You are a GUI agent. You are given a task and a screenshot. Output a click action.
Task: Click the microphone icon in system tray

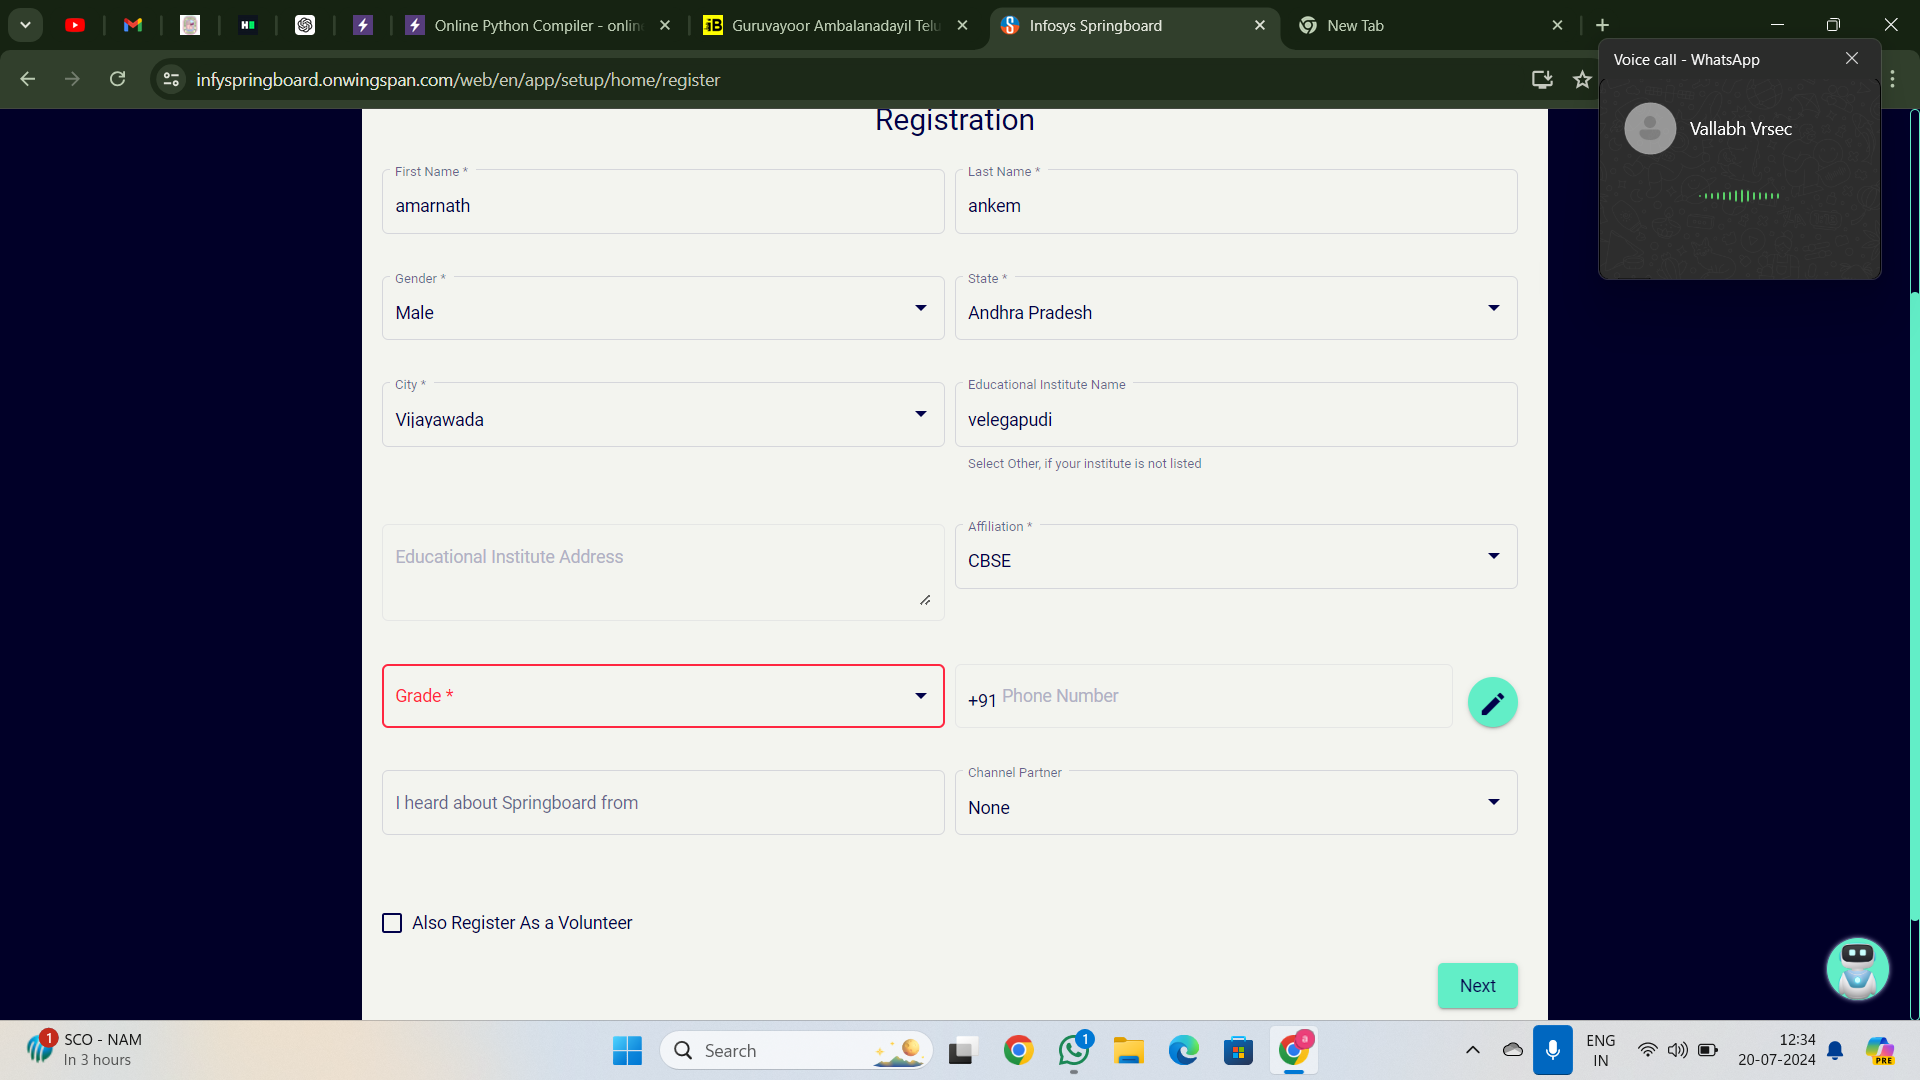pos(1553,1050)
